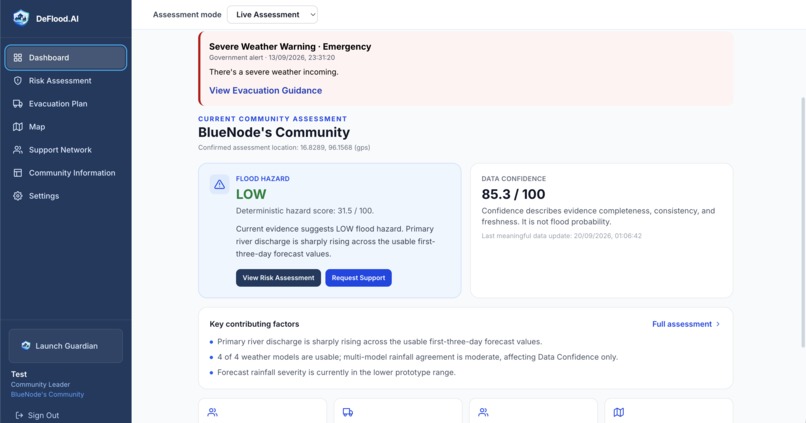Navigate to Community Information
This screenshot has width=806, height=423.
(66, 173)
